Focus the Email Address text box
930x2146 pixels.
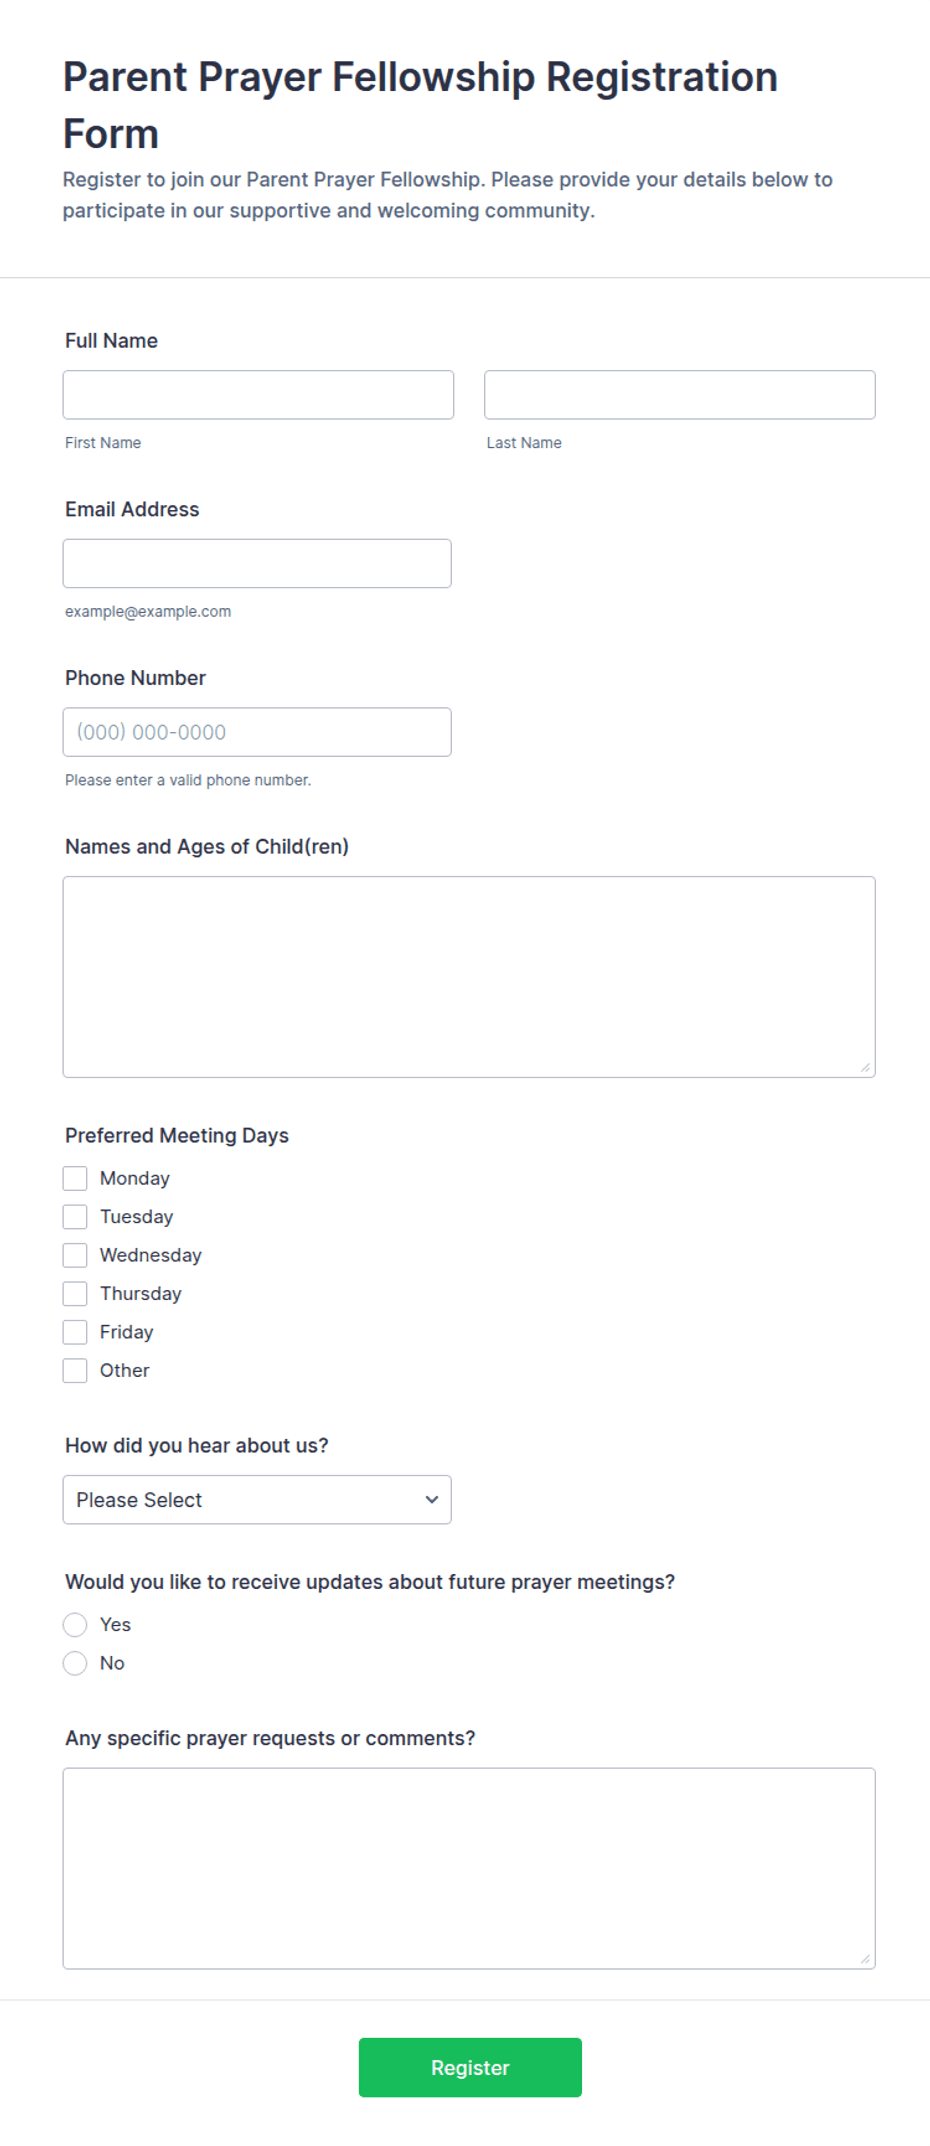[x=257, y=564]
